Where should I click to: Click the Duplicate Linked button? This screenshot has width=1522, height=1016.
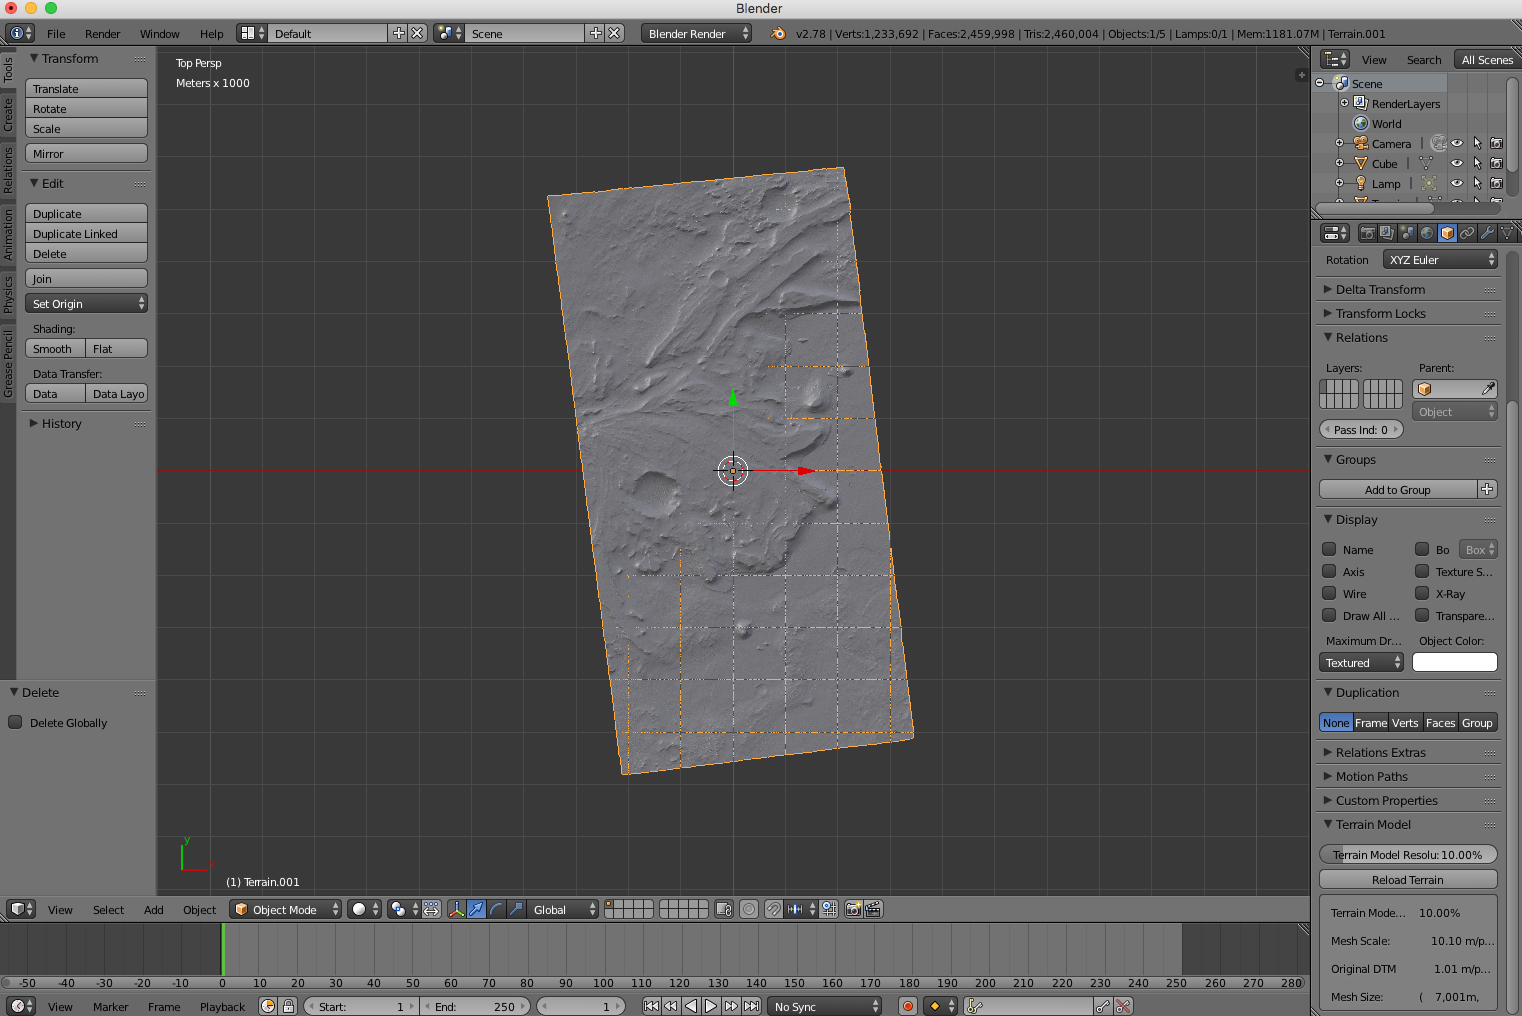(x=86, y=233)
